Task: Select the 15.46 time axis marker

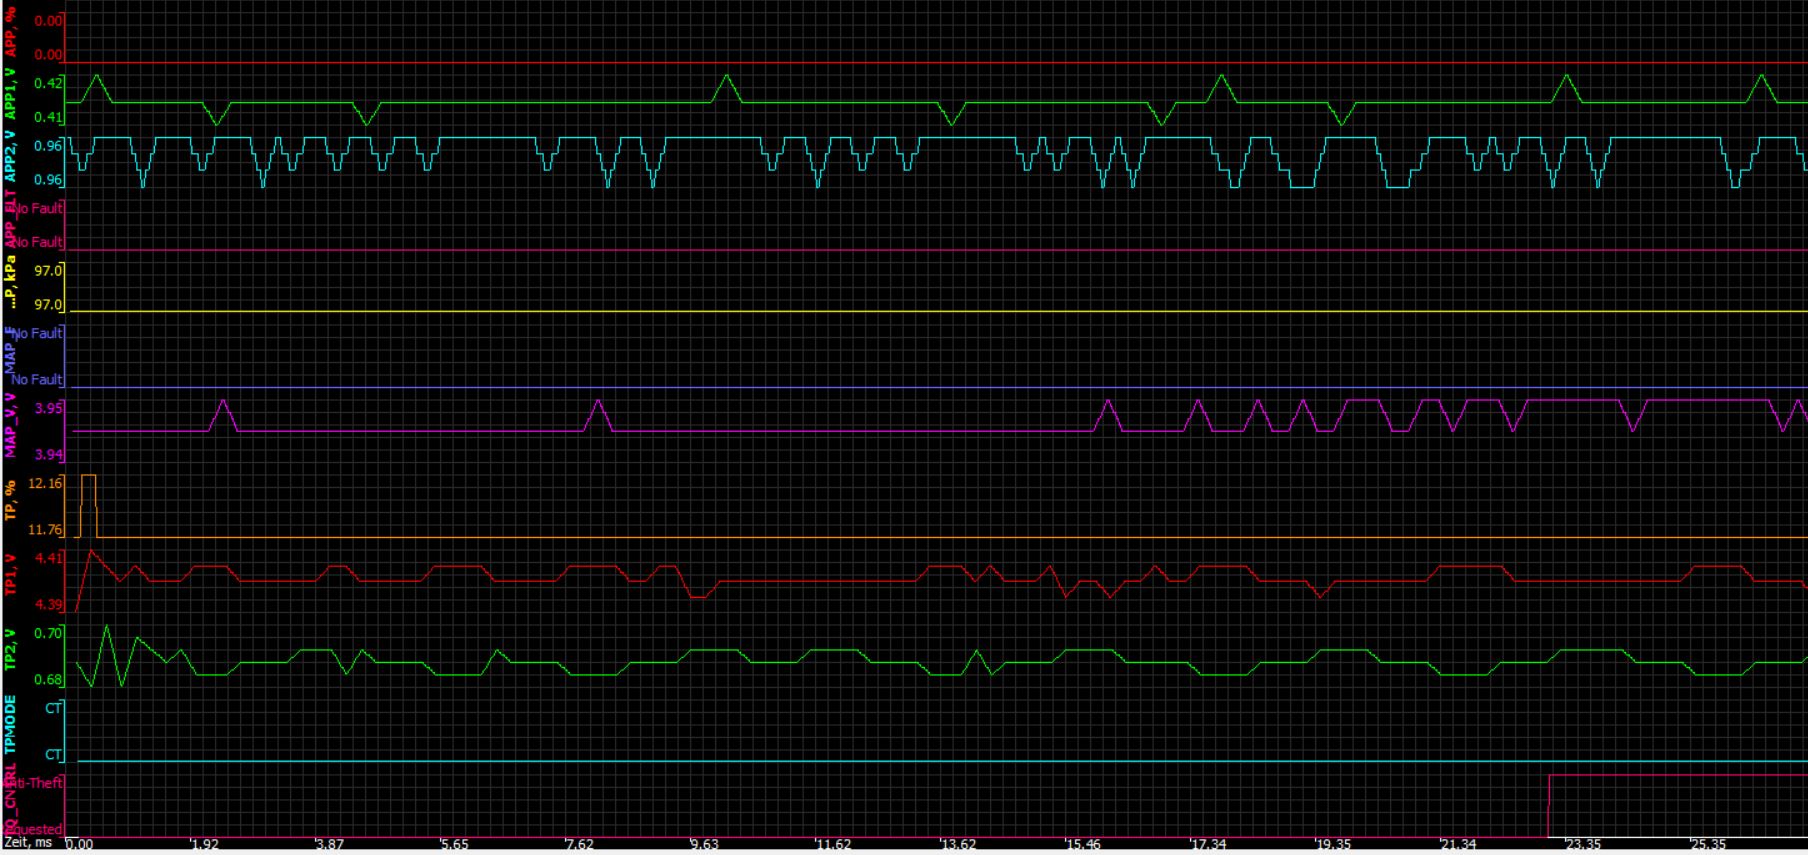Action: point(1082,844)
